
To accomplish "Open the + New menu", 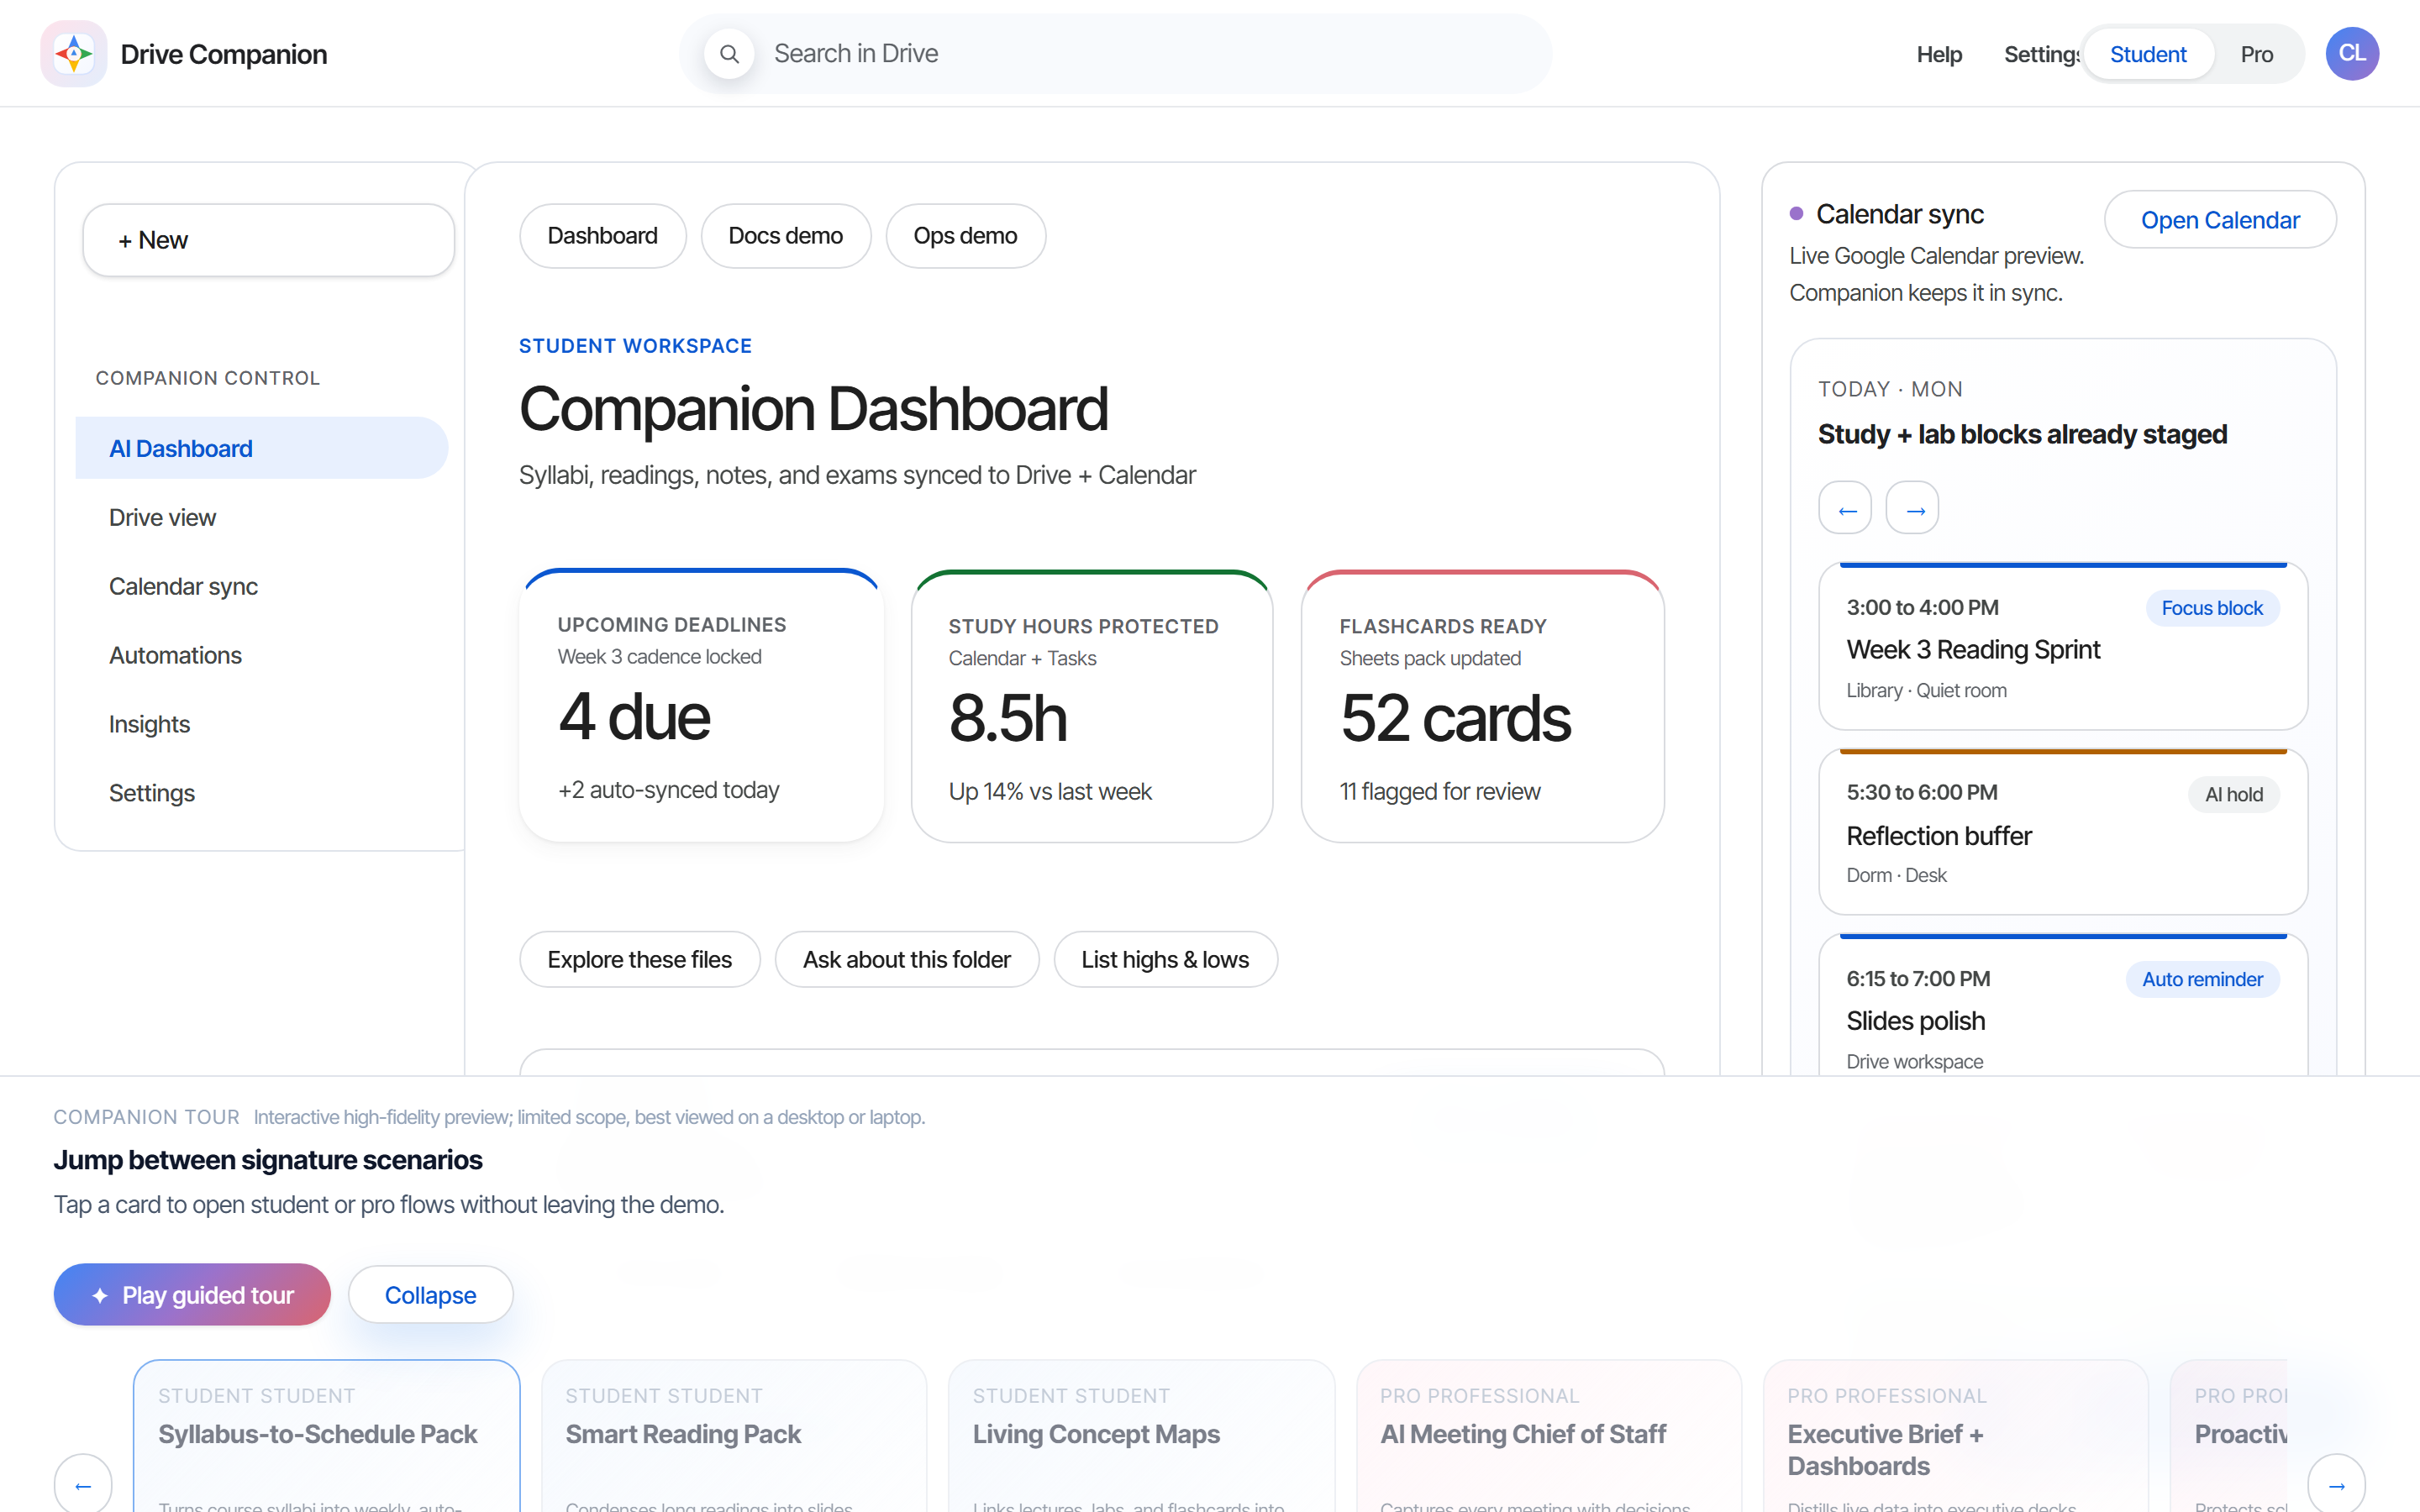I will (269, 241).
